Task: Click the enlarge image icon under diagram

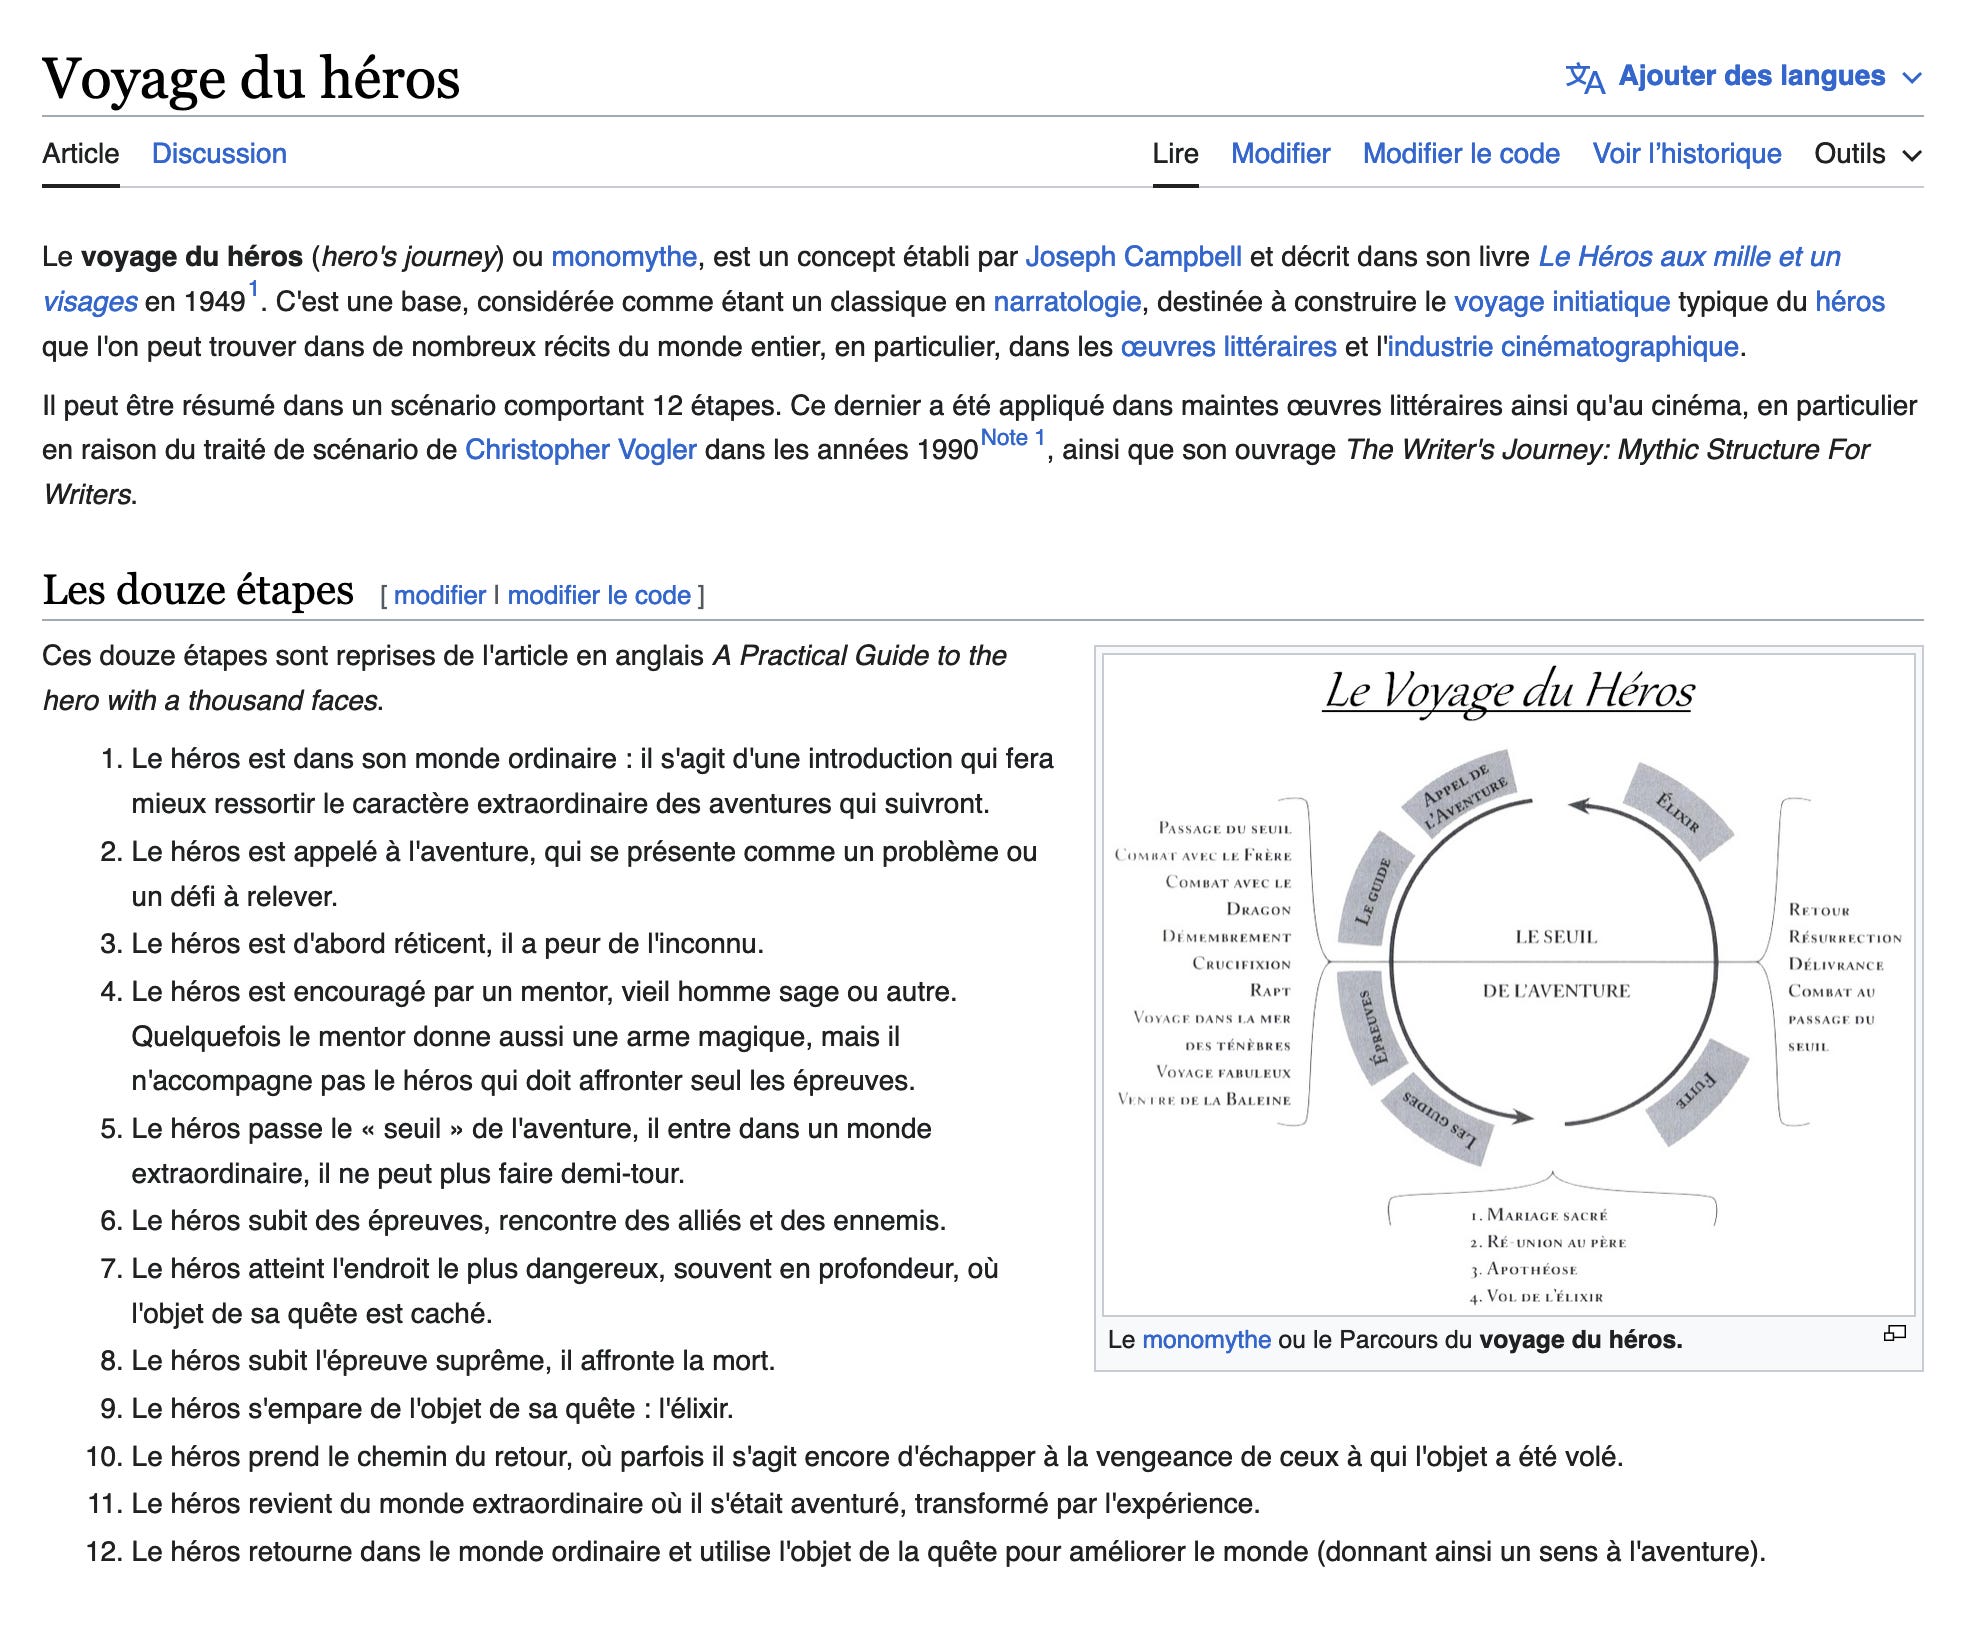Action: 1894,1333
